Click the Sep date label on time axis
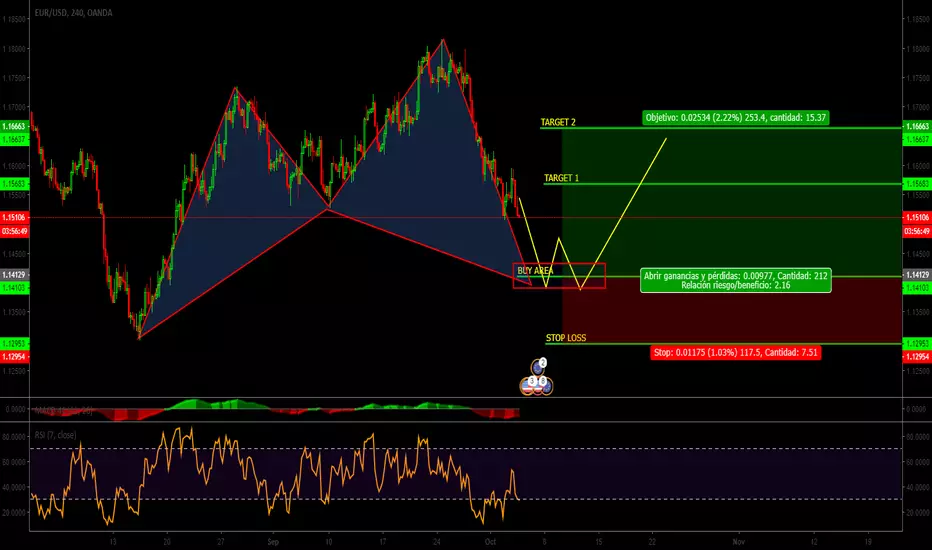The height and width of the screenshot is (550, 932). pos(273,542)
